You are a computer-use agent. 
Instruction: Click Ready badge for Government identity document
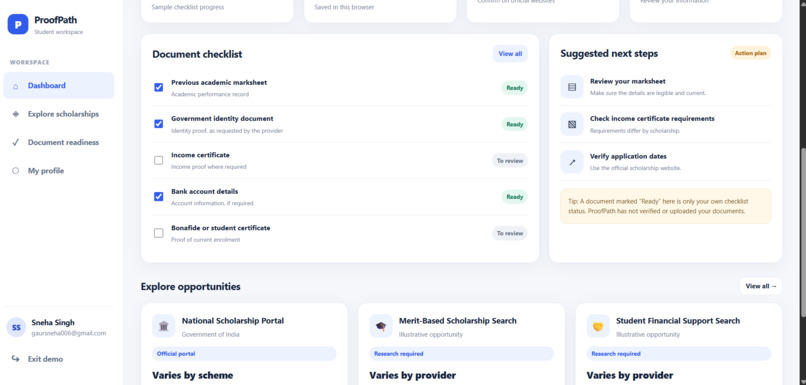click(515, 124)
